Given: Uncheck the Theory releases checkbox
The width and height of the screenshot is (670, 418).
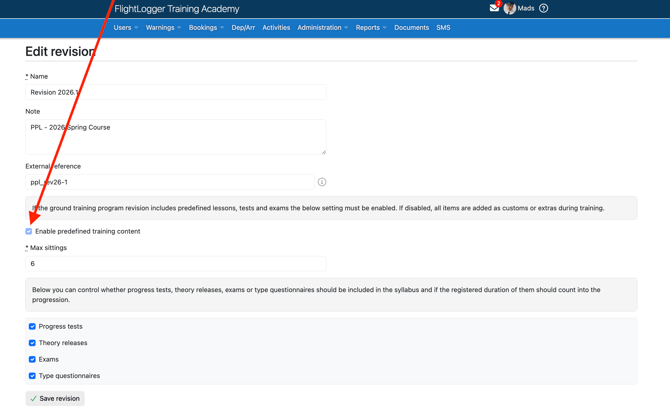Looking at the screenshot, I should pos(32,343).
